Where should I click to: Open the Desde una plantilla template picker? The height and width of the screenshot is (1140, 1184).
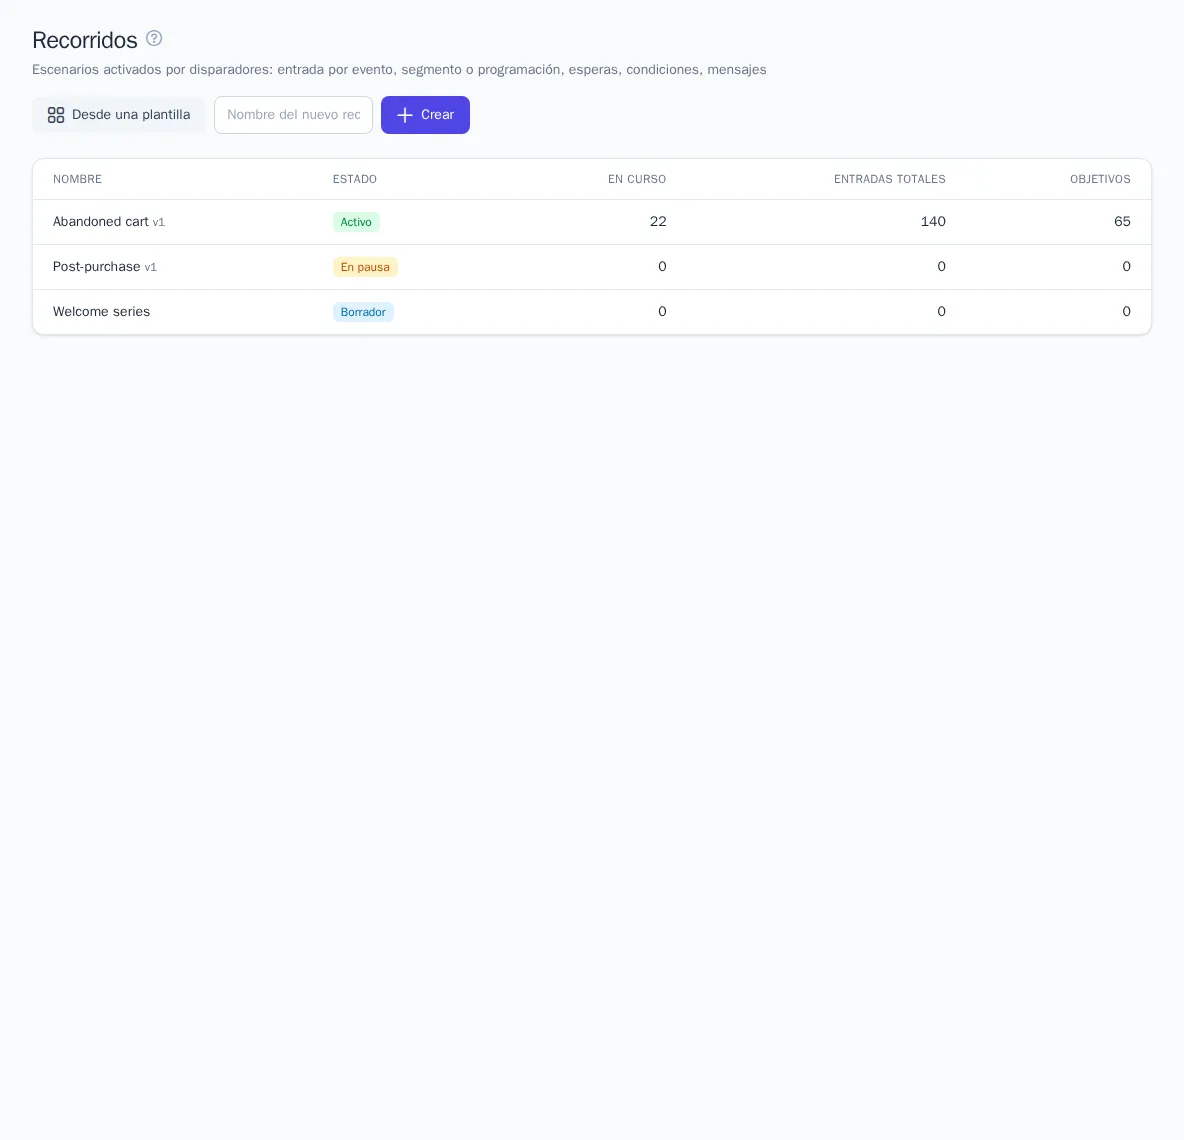tap(119, 115)
